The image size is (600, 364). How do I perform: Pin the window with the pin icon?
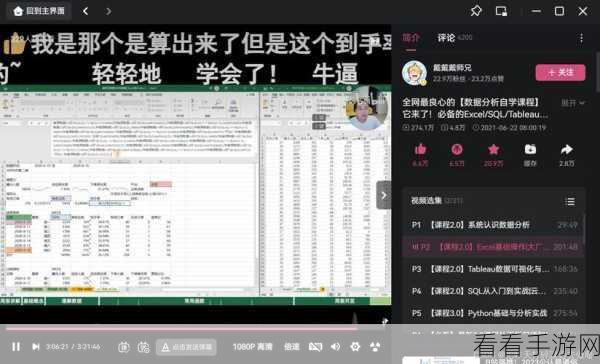tap(476, 11)
